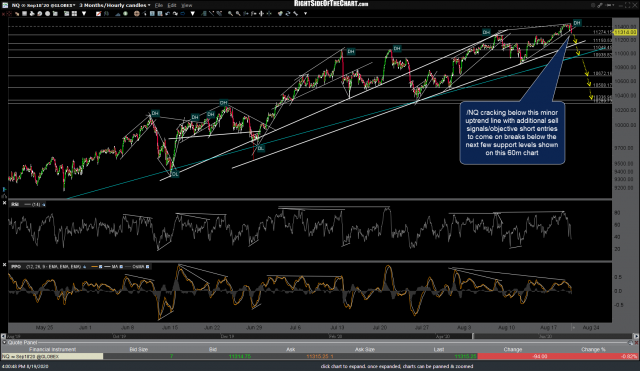Click the wrench settings icon in the toolbar
This screenshot has width=640, height=371.
[296, 14]
